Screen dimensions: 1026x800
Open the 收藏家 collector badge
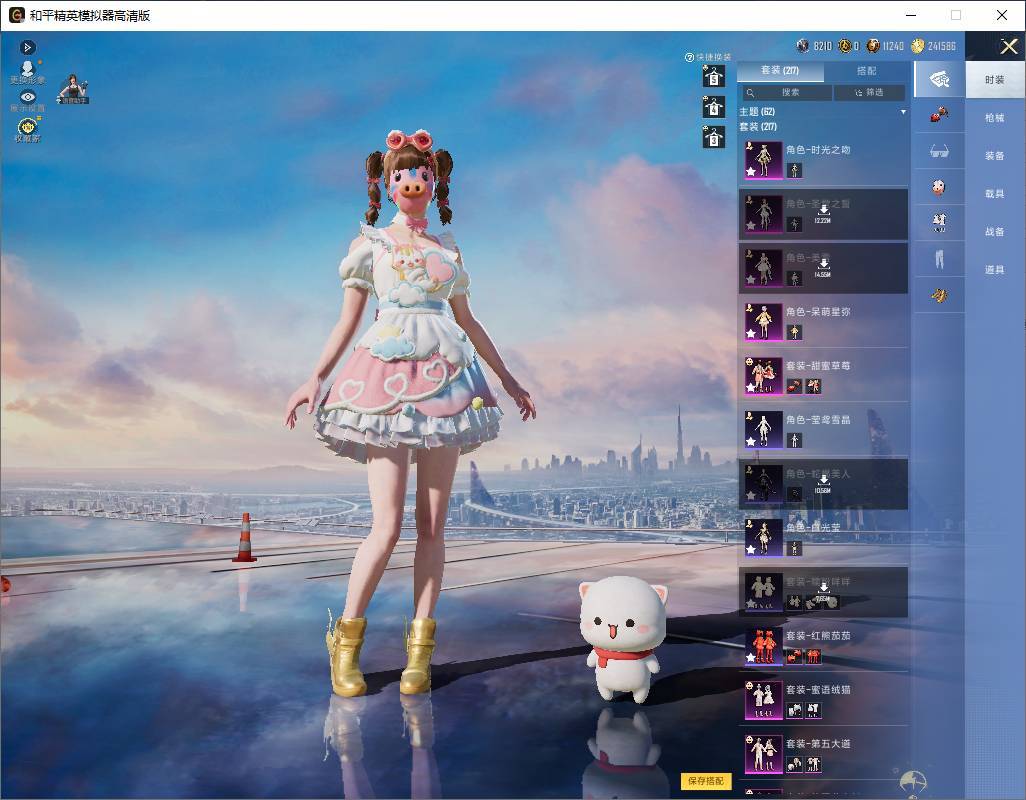click(x=27, y=130)
